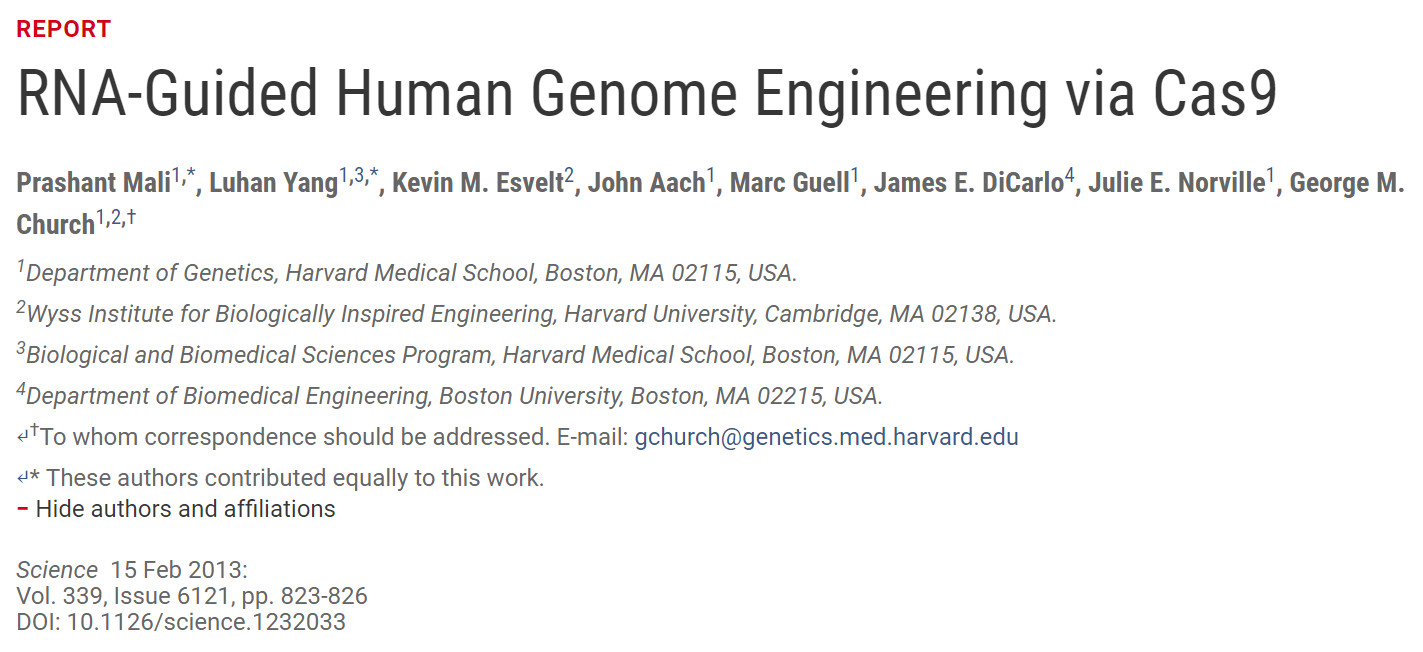Choose author Marc Guell

coord(789,184)
